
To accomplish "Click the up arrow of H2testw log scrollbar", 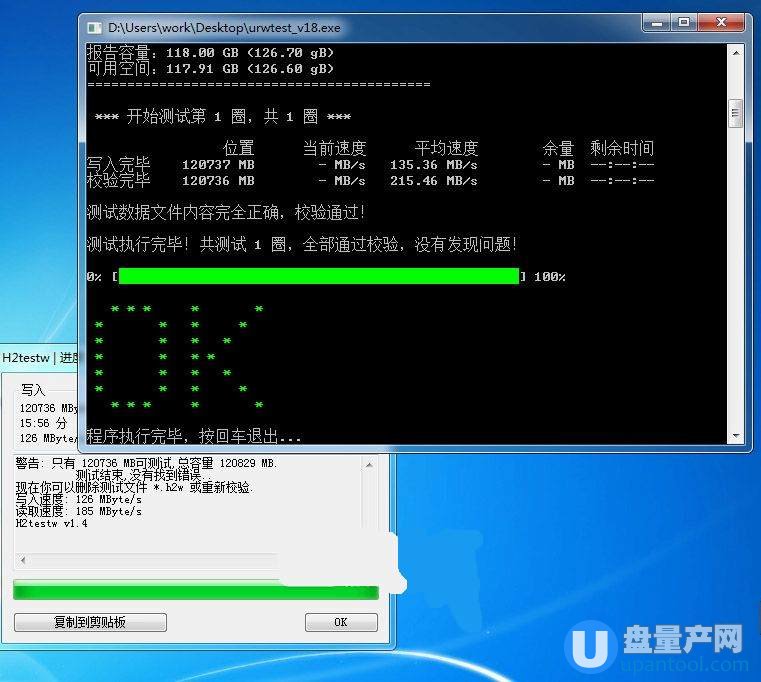I will click(369, 464).
